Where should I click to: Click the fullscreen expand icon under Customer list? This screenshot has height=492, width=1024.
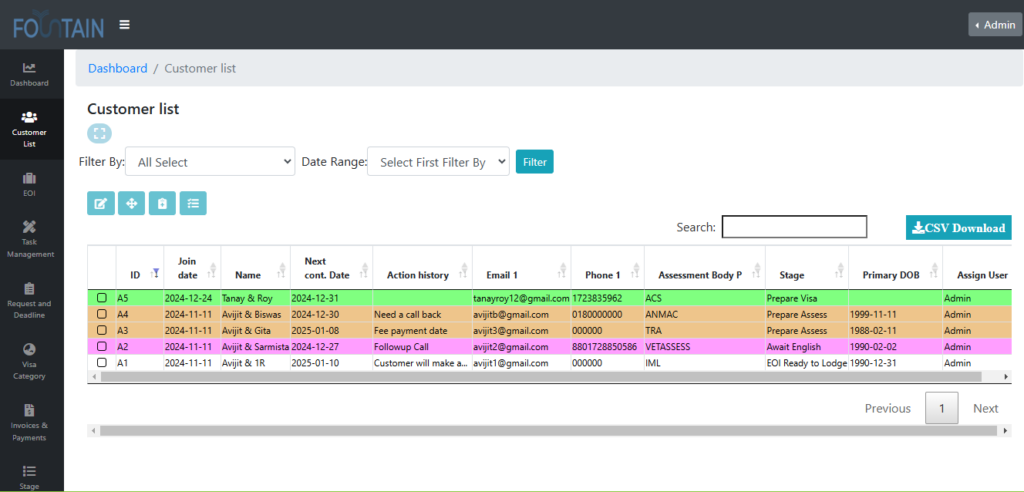click(x=99, y=133)
